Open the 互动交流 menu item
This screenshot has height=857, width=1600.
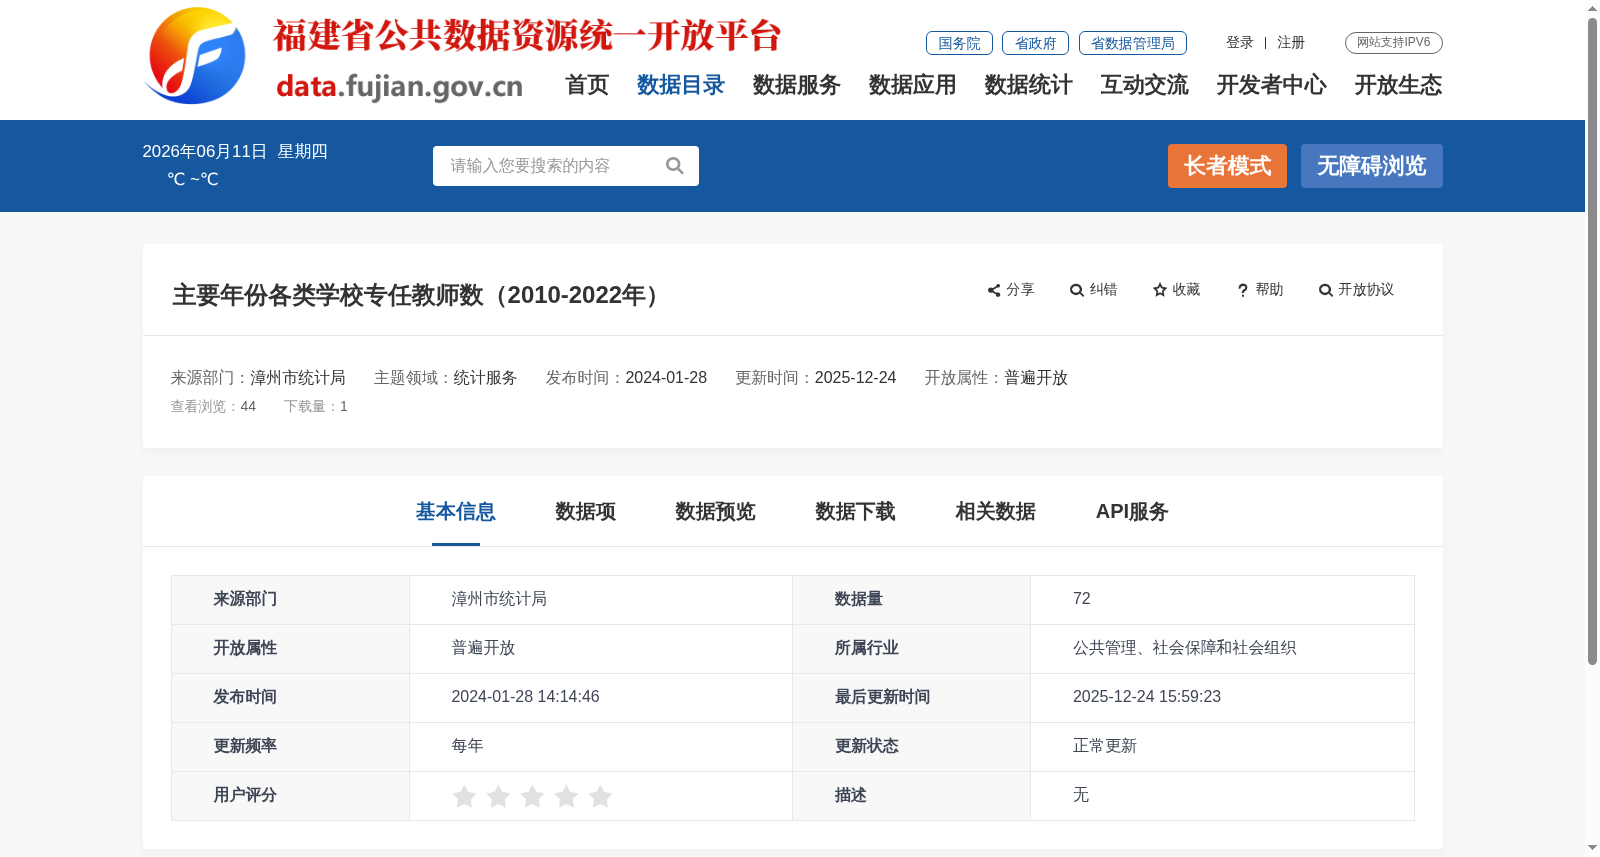[x=1145, y=85]
